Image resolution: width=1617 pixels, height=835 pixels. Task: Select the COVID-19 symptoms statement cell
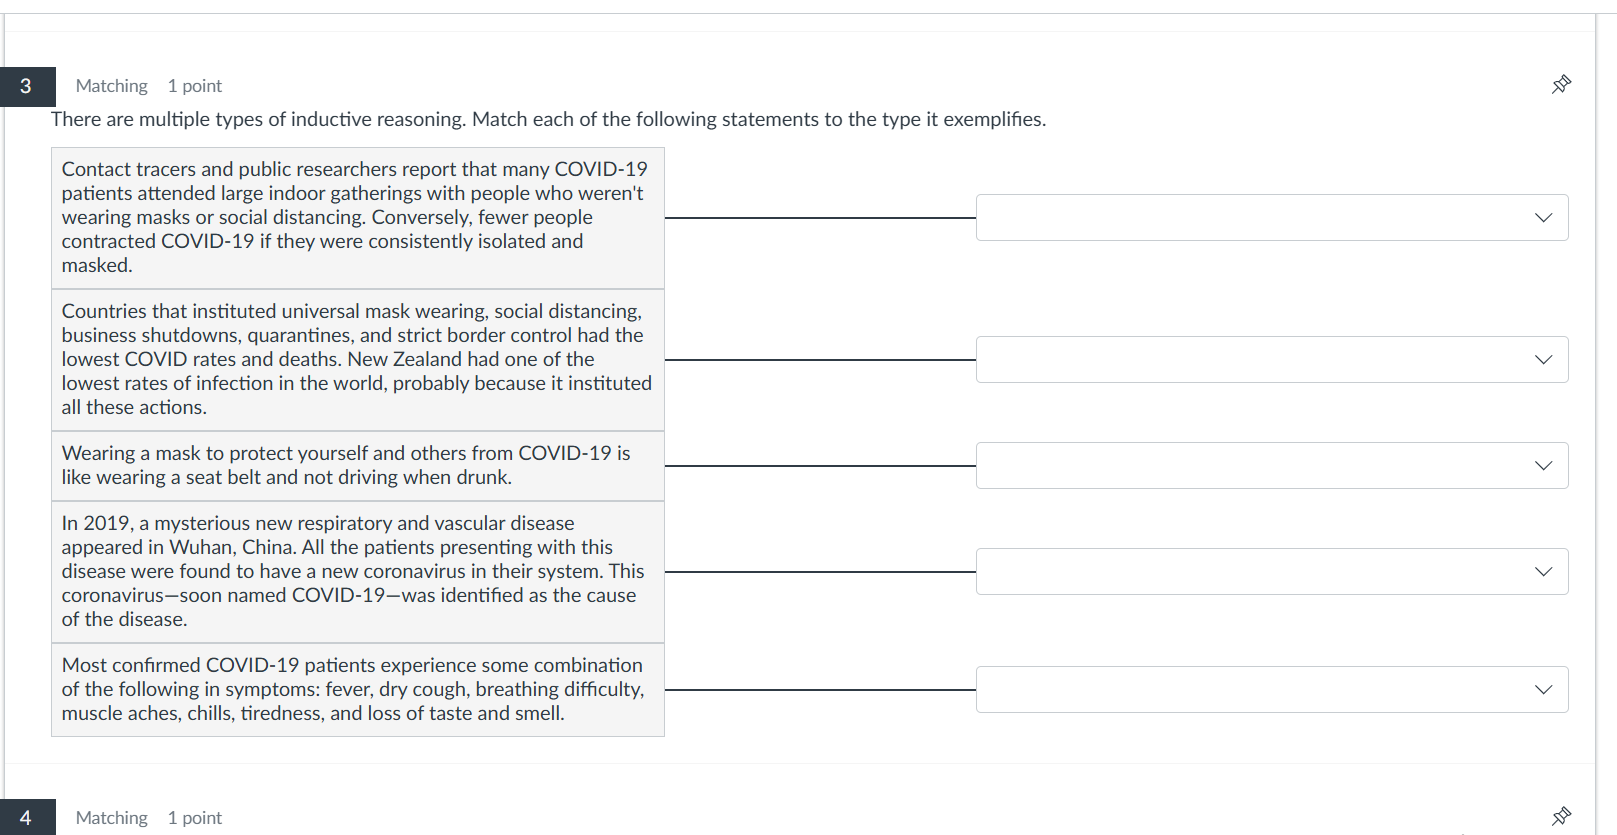click(x=357, y=689)
